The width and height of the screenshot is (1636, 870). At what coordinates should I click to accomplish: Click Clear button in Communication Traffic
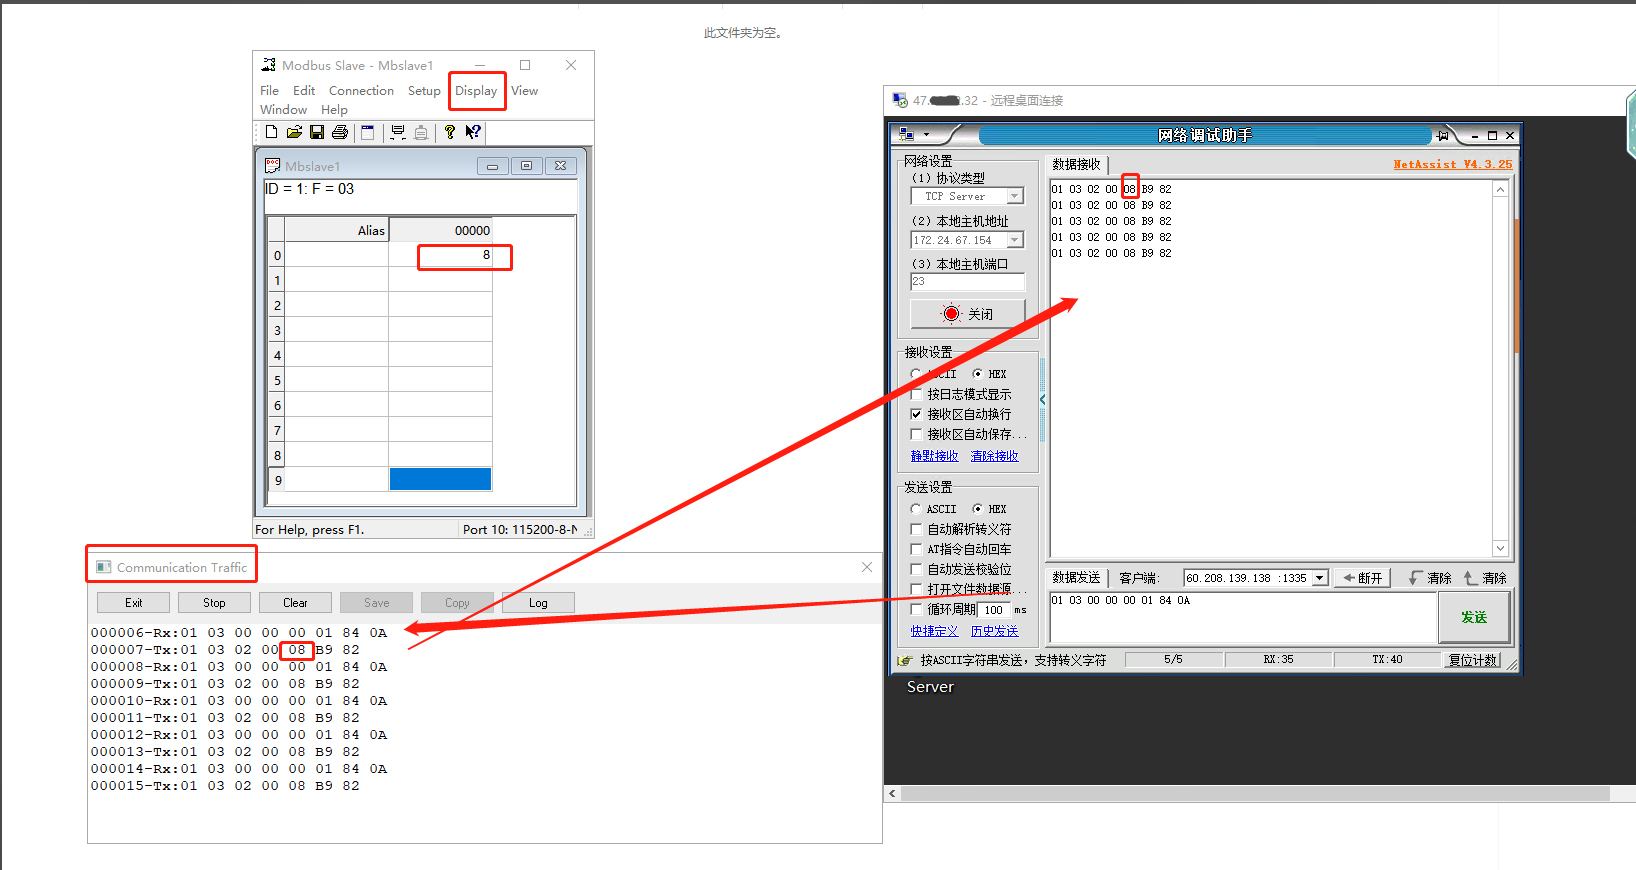tap(295, 603)
